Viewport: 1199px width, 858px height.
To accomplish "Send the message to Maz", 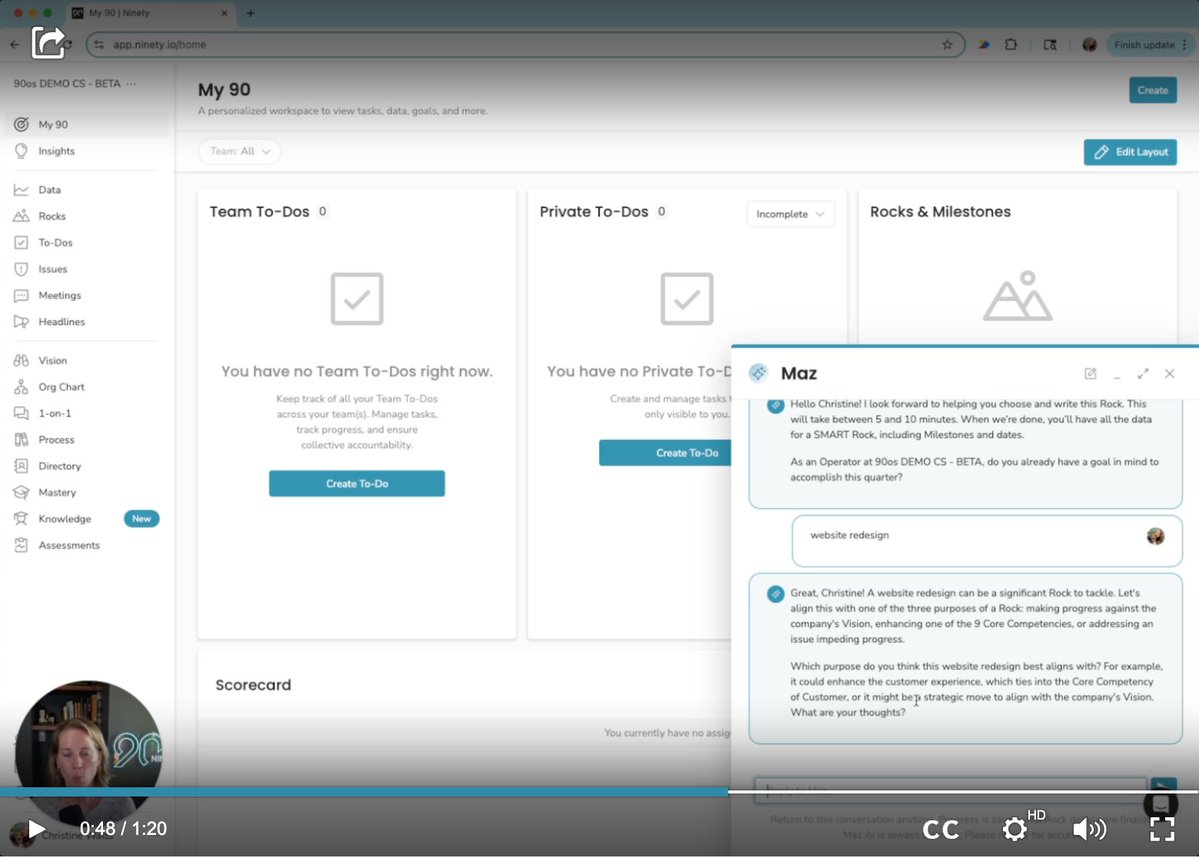I will click(1163, 788).
